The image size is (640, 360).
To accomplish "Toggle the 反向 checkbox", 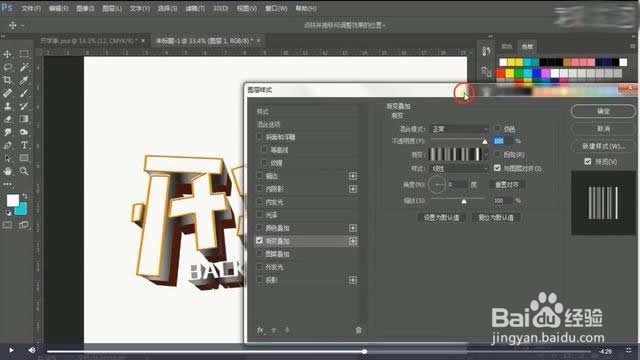I will click(497, 155).
